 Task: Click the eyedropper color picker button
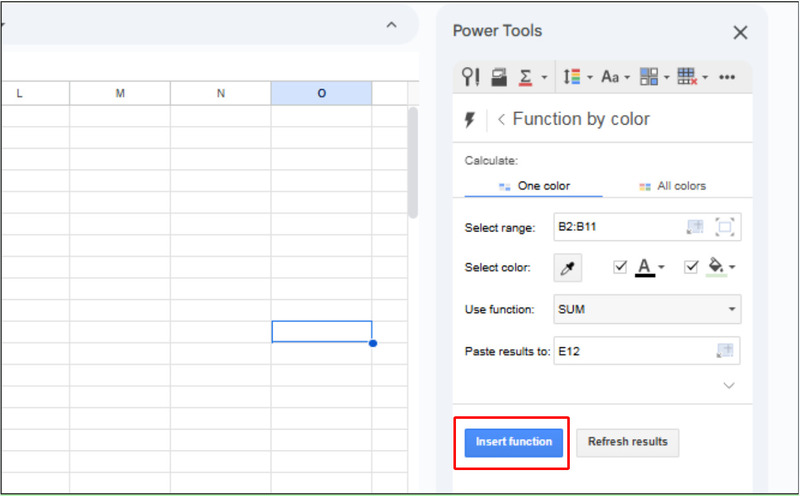[x=568, y=268]
